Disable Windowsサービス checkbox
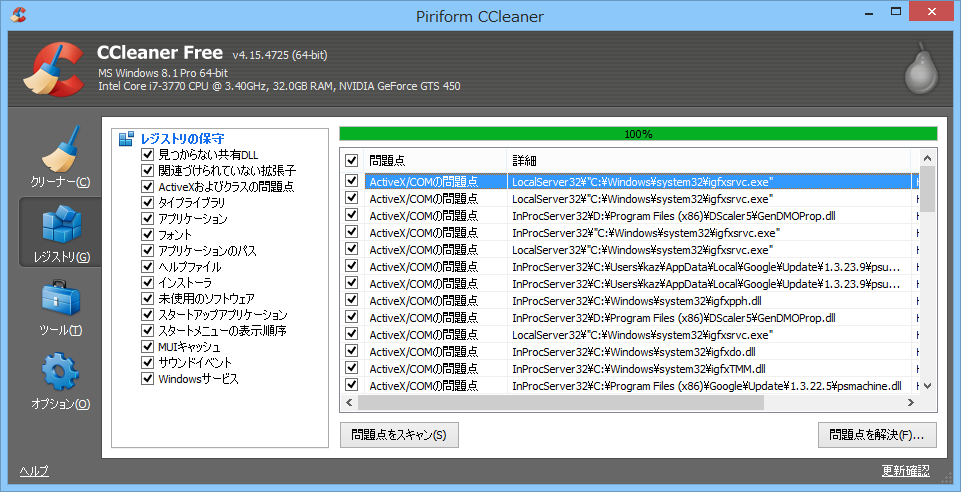 (147, 379)
